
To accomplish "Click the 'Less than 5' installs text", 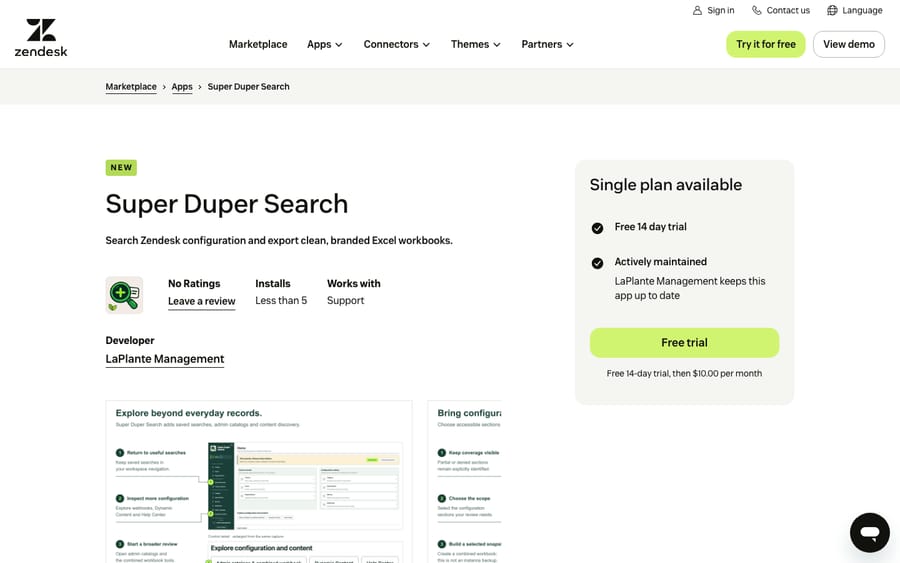I will click(281, 300).
